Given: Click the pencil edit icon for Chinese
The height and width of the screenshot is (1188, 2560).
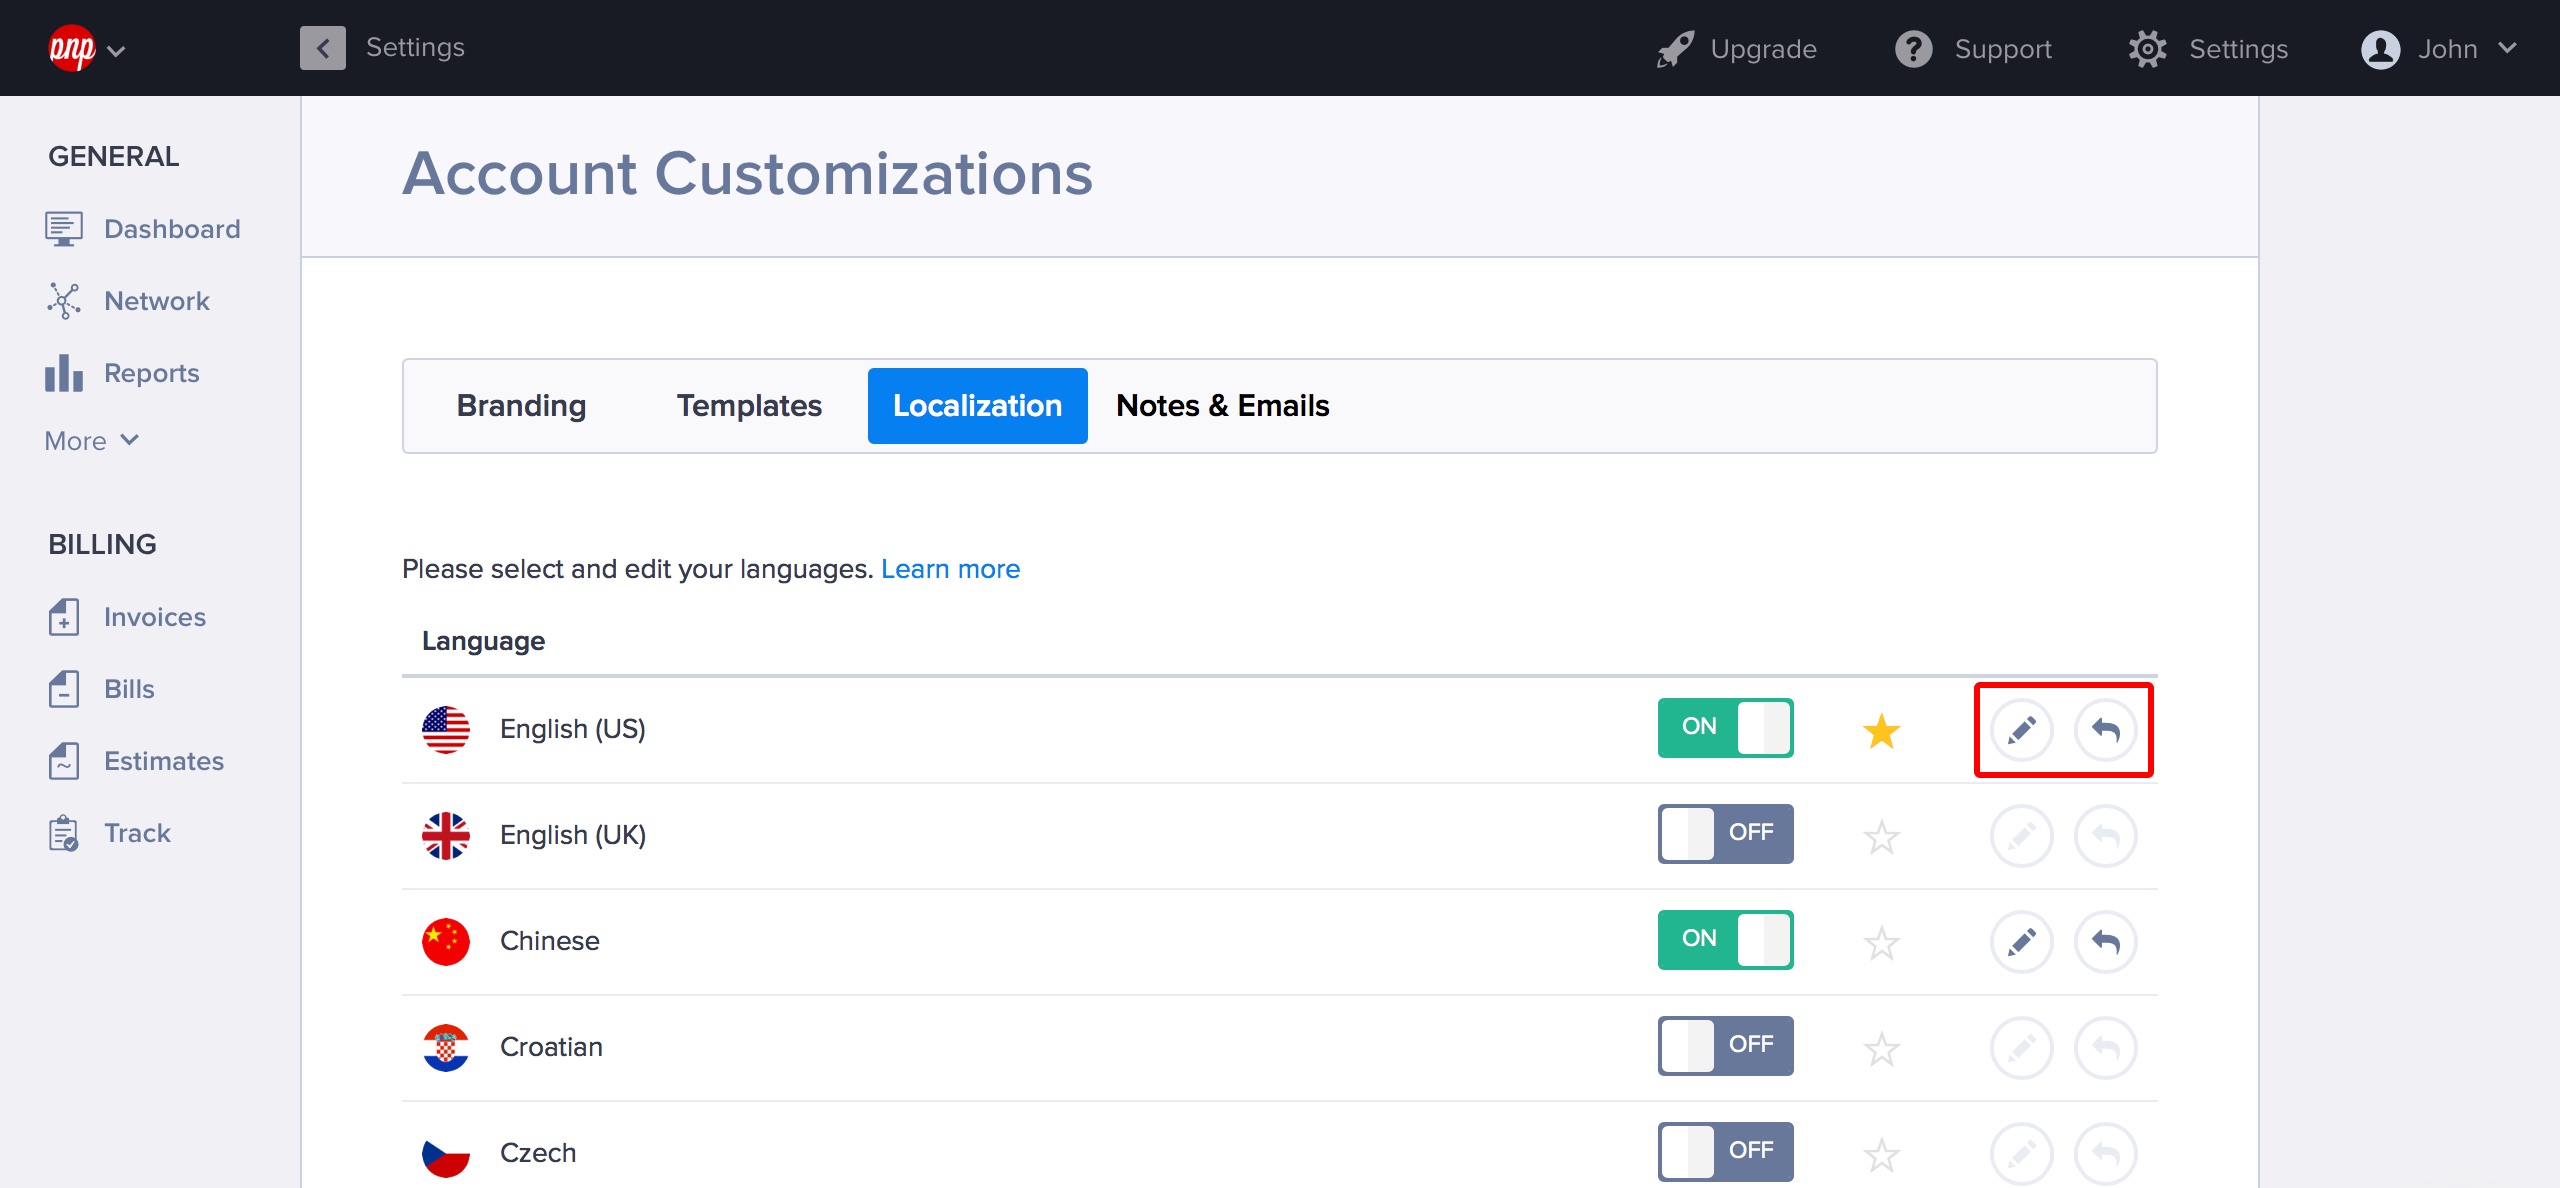Looking at the screenshot, I should (2021, 942).
